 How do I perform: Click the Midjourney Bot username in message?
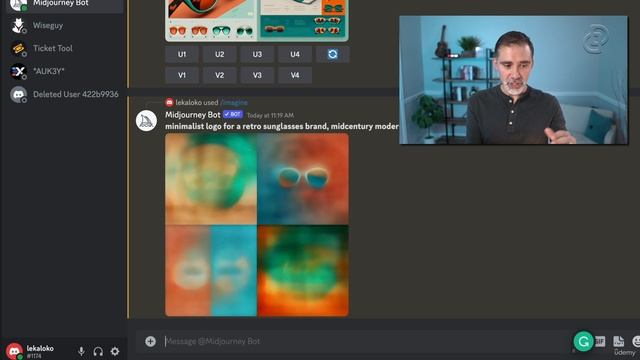pyautogui.click(x=193, y=115)
